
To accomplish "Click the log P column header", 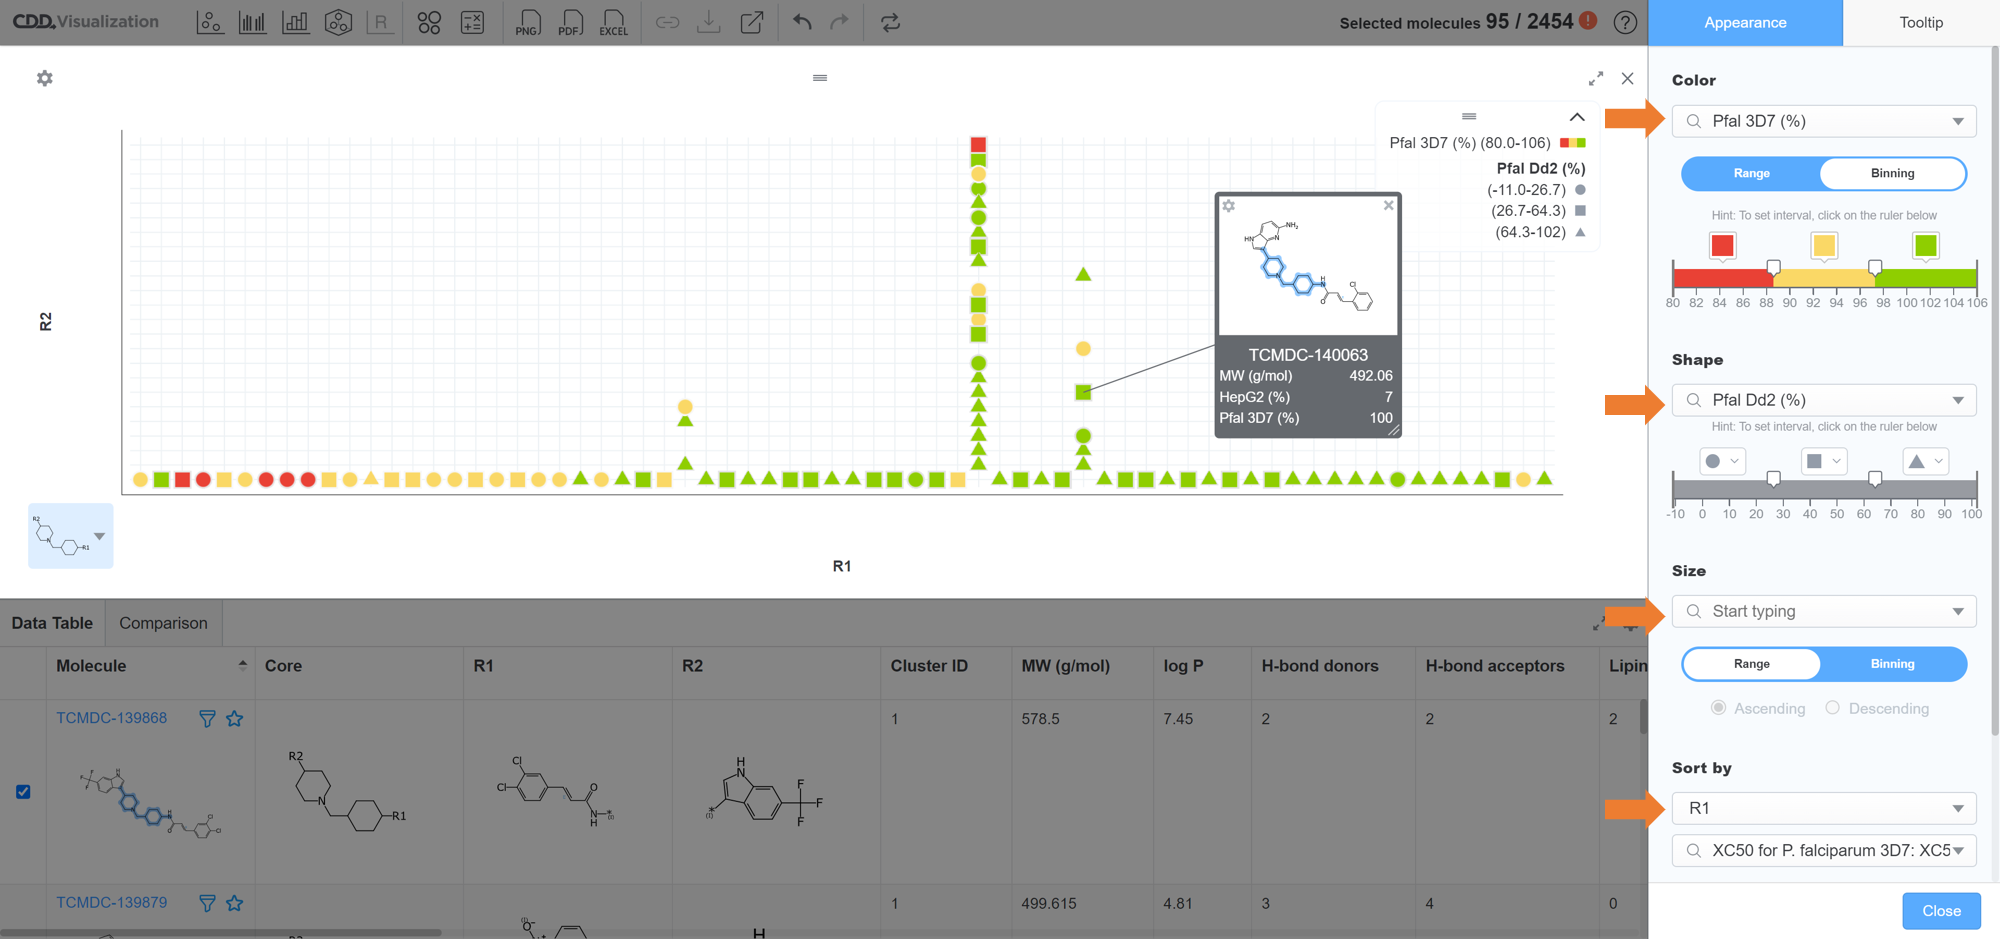I will (x=1183, y=666).
